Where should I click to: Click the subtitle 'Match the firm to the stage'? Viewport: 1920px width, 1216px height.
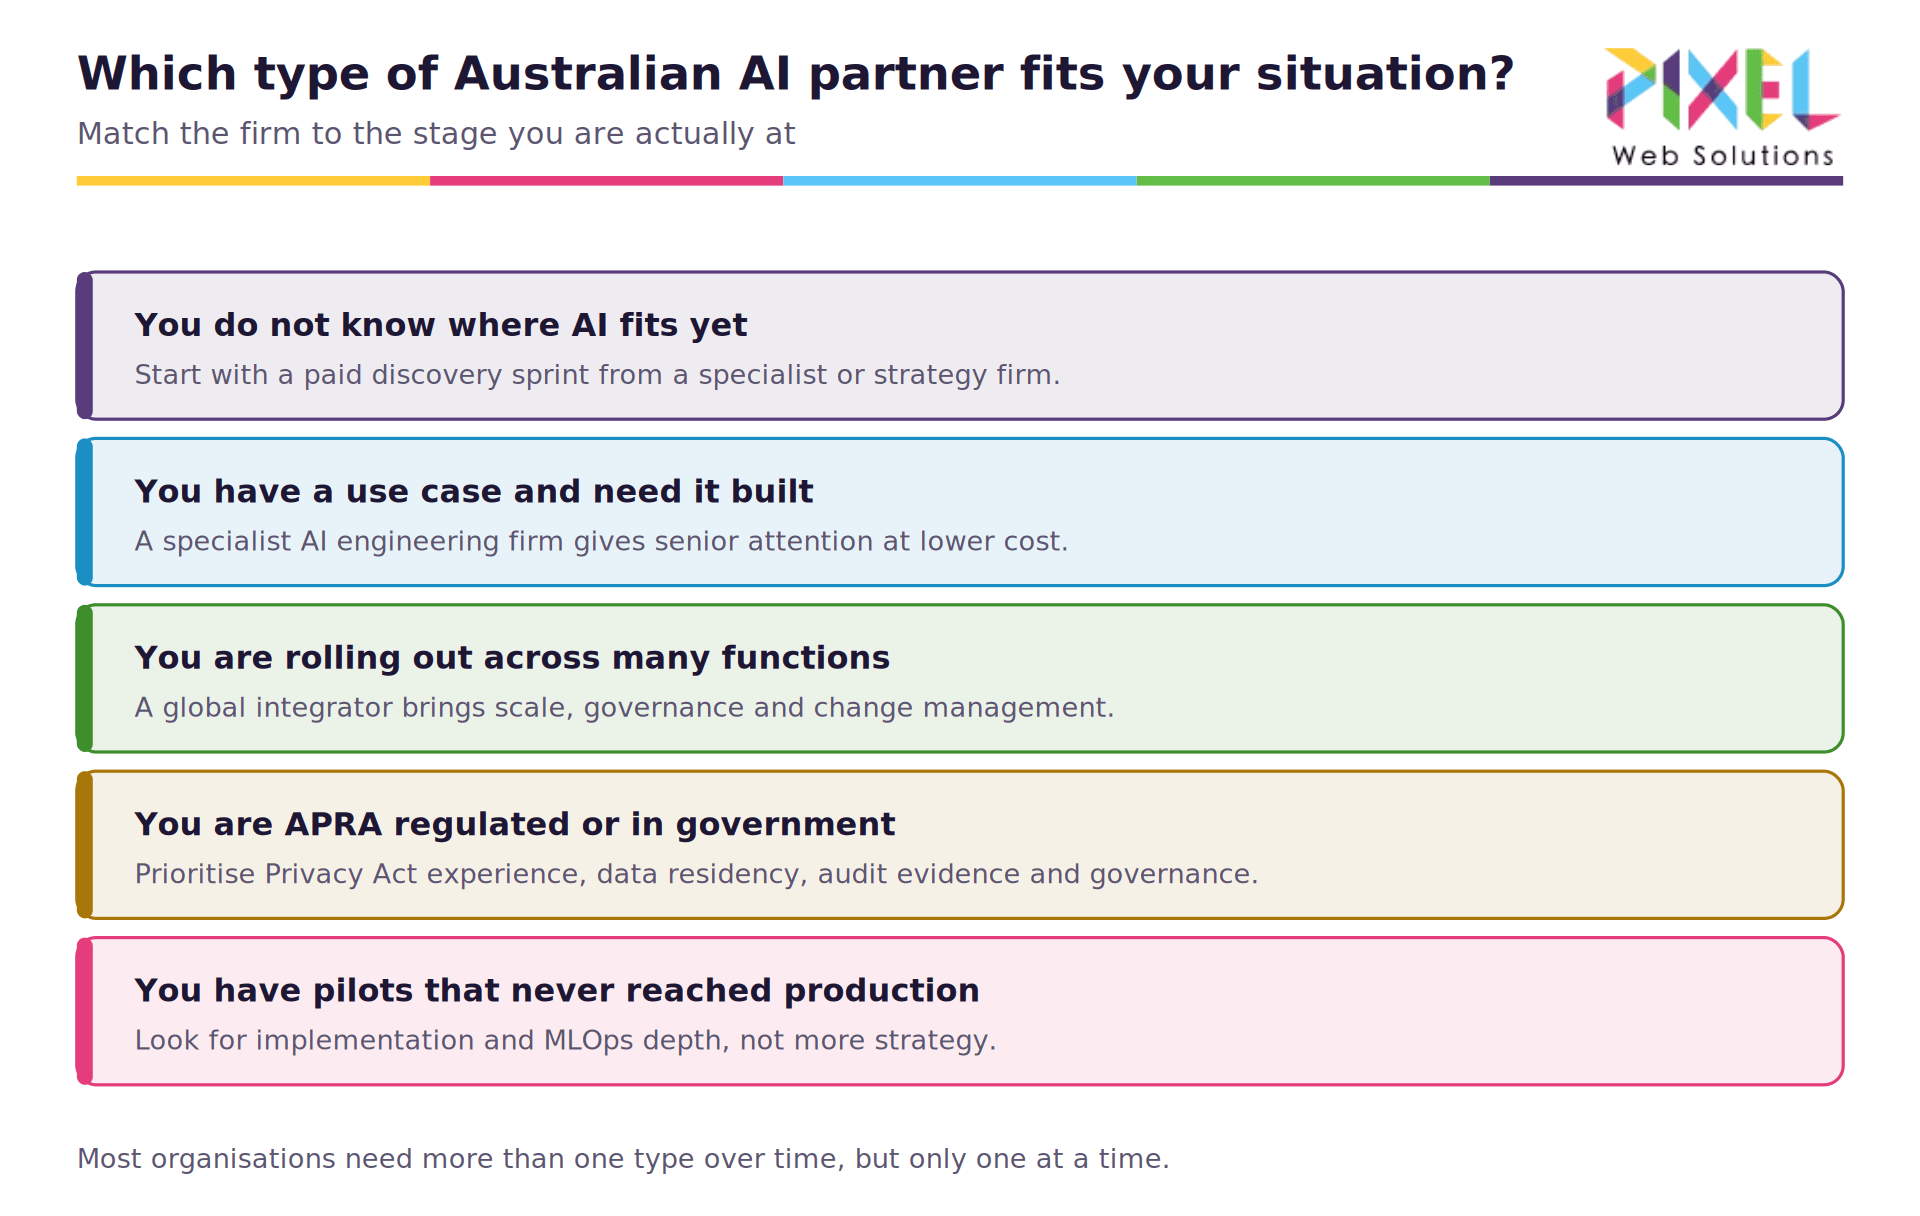(x=436, y=134)
